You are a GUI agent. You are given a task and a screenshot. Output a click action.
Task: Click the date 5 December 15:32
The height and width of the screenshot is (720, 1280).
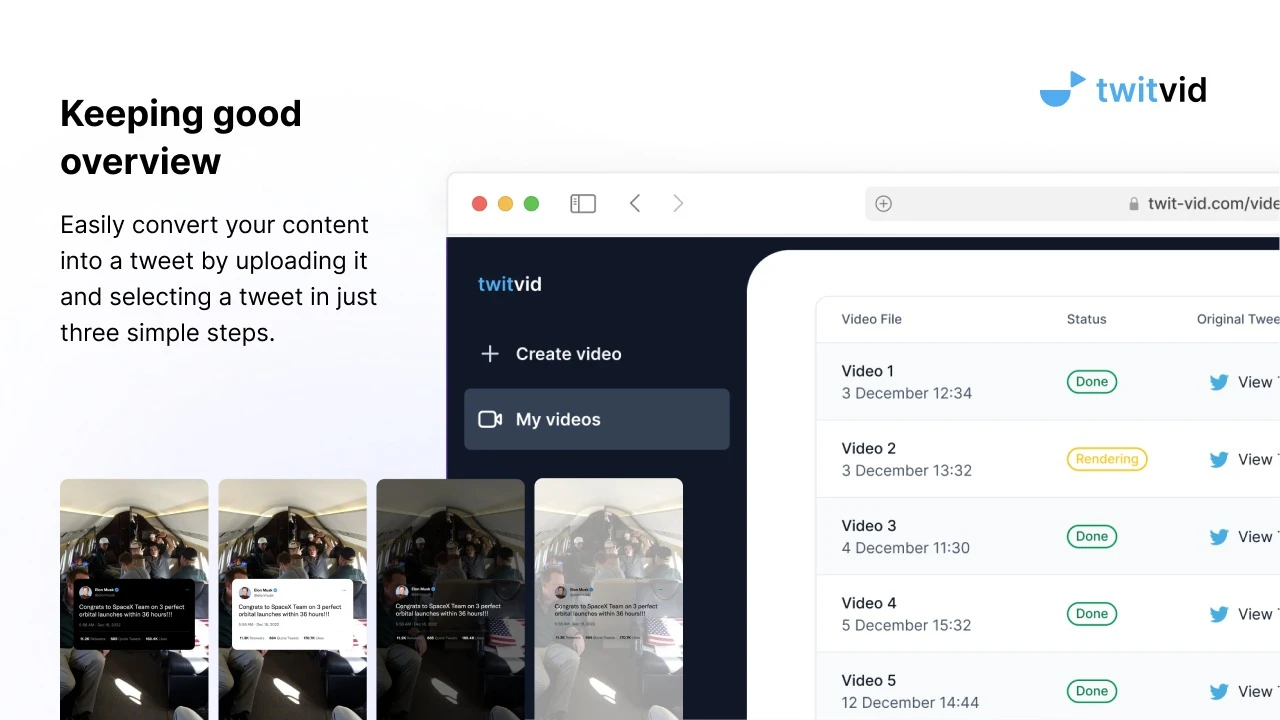coord(907,625)
